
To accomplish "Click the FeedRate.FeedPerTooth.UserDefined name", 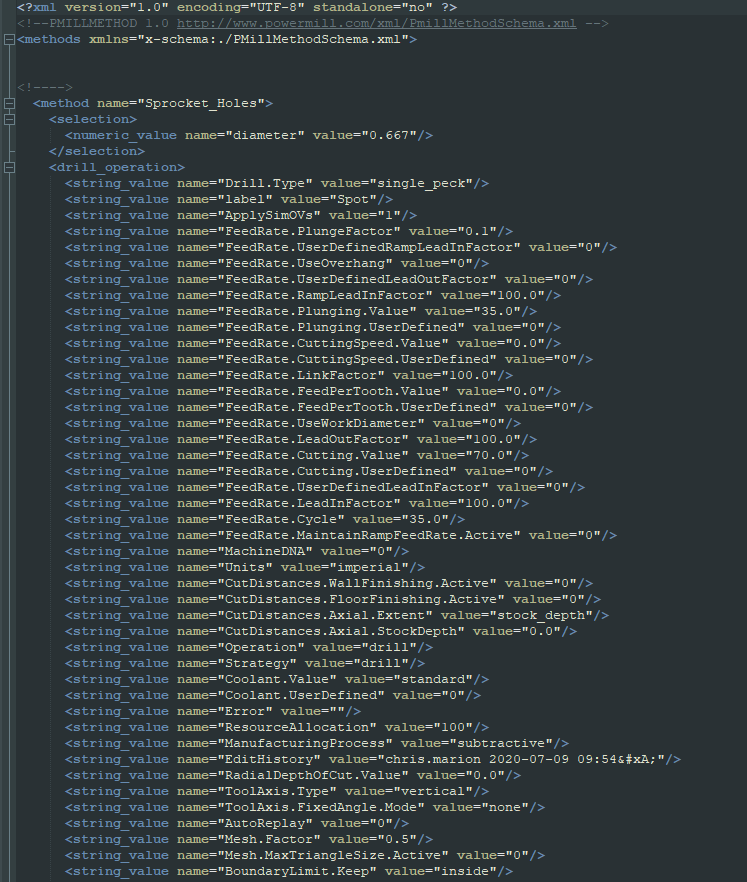I will pos(357,407).
